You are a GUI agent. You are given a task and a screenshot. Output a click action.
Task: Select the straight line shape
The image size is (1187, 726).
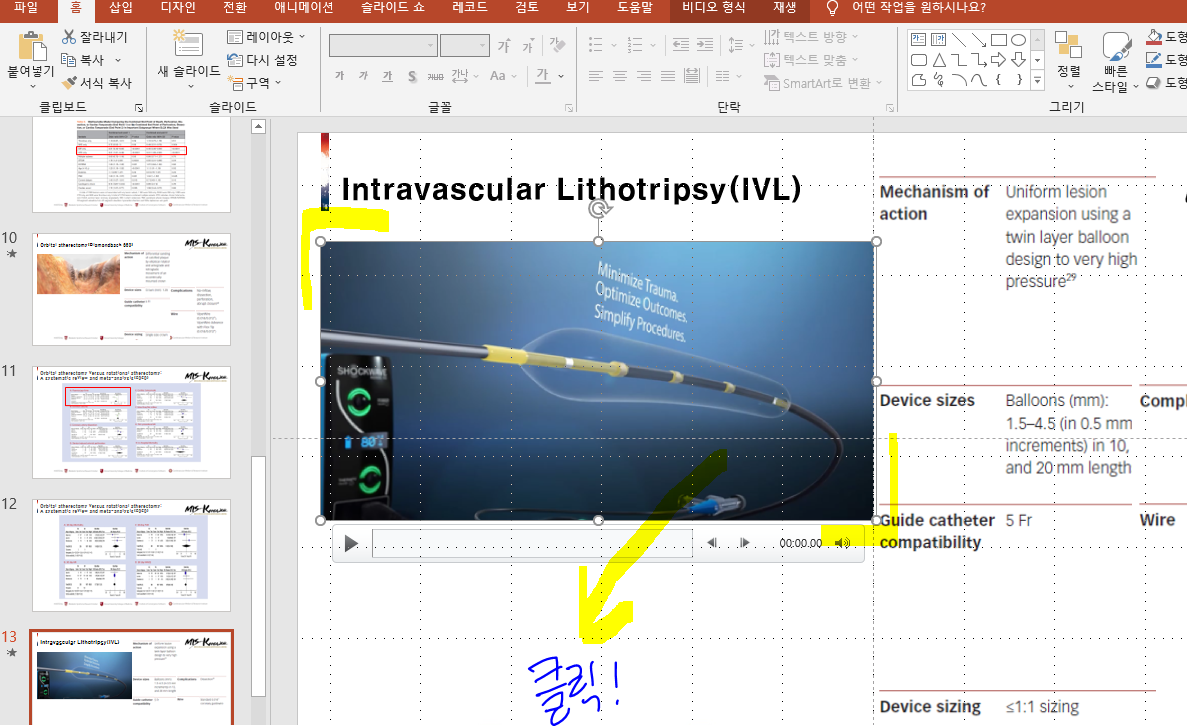click(x=958, y=39)
